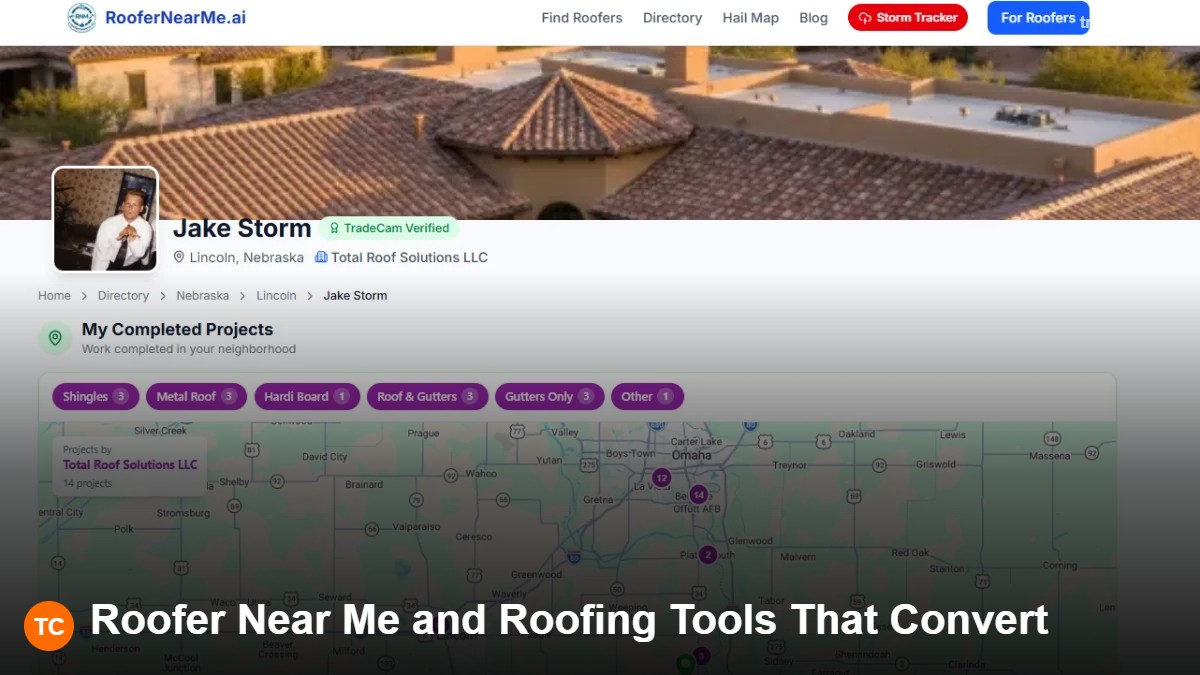This screenshot has height=675, width=1200.
Task: Click the Nebraska breadcrumb link
Action: [x=203, y=296]
